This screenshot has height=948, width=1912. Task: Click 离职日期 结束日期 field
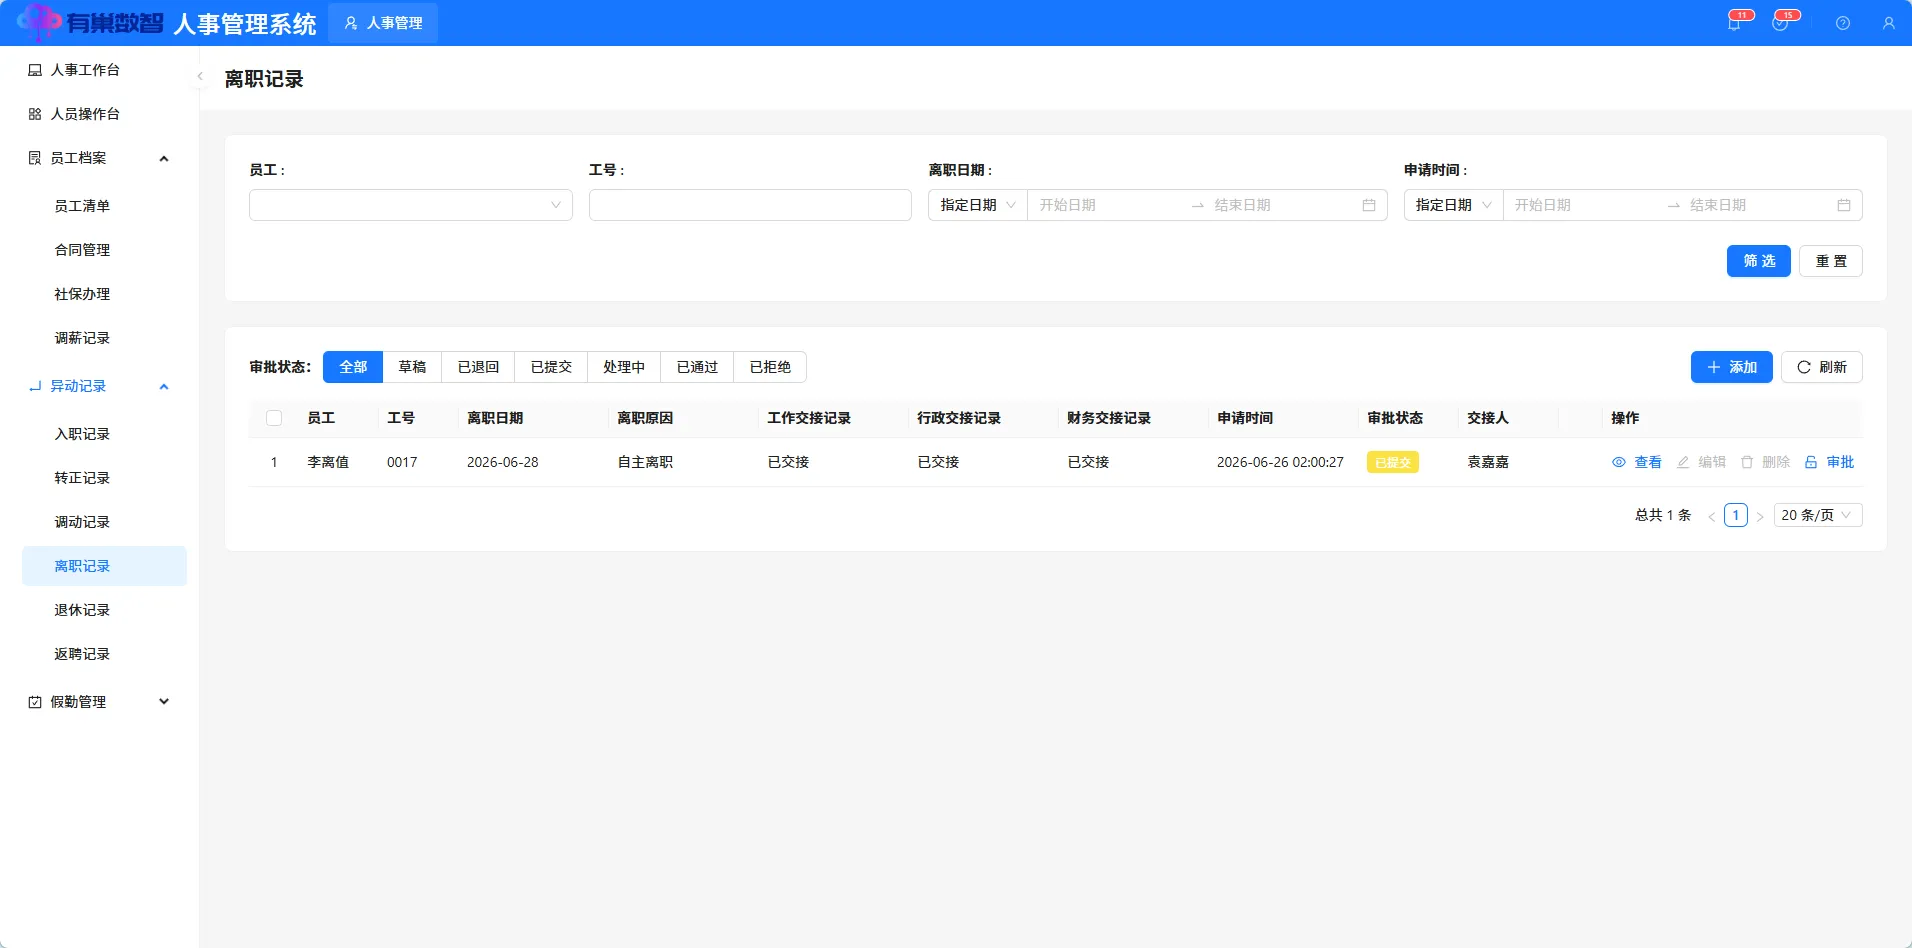[x=1283, y=205]
